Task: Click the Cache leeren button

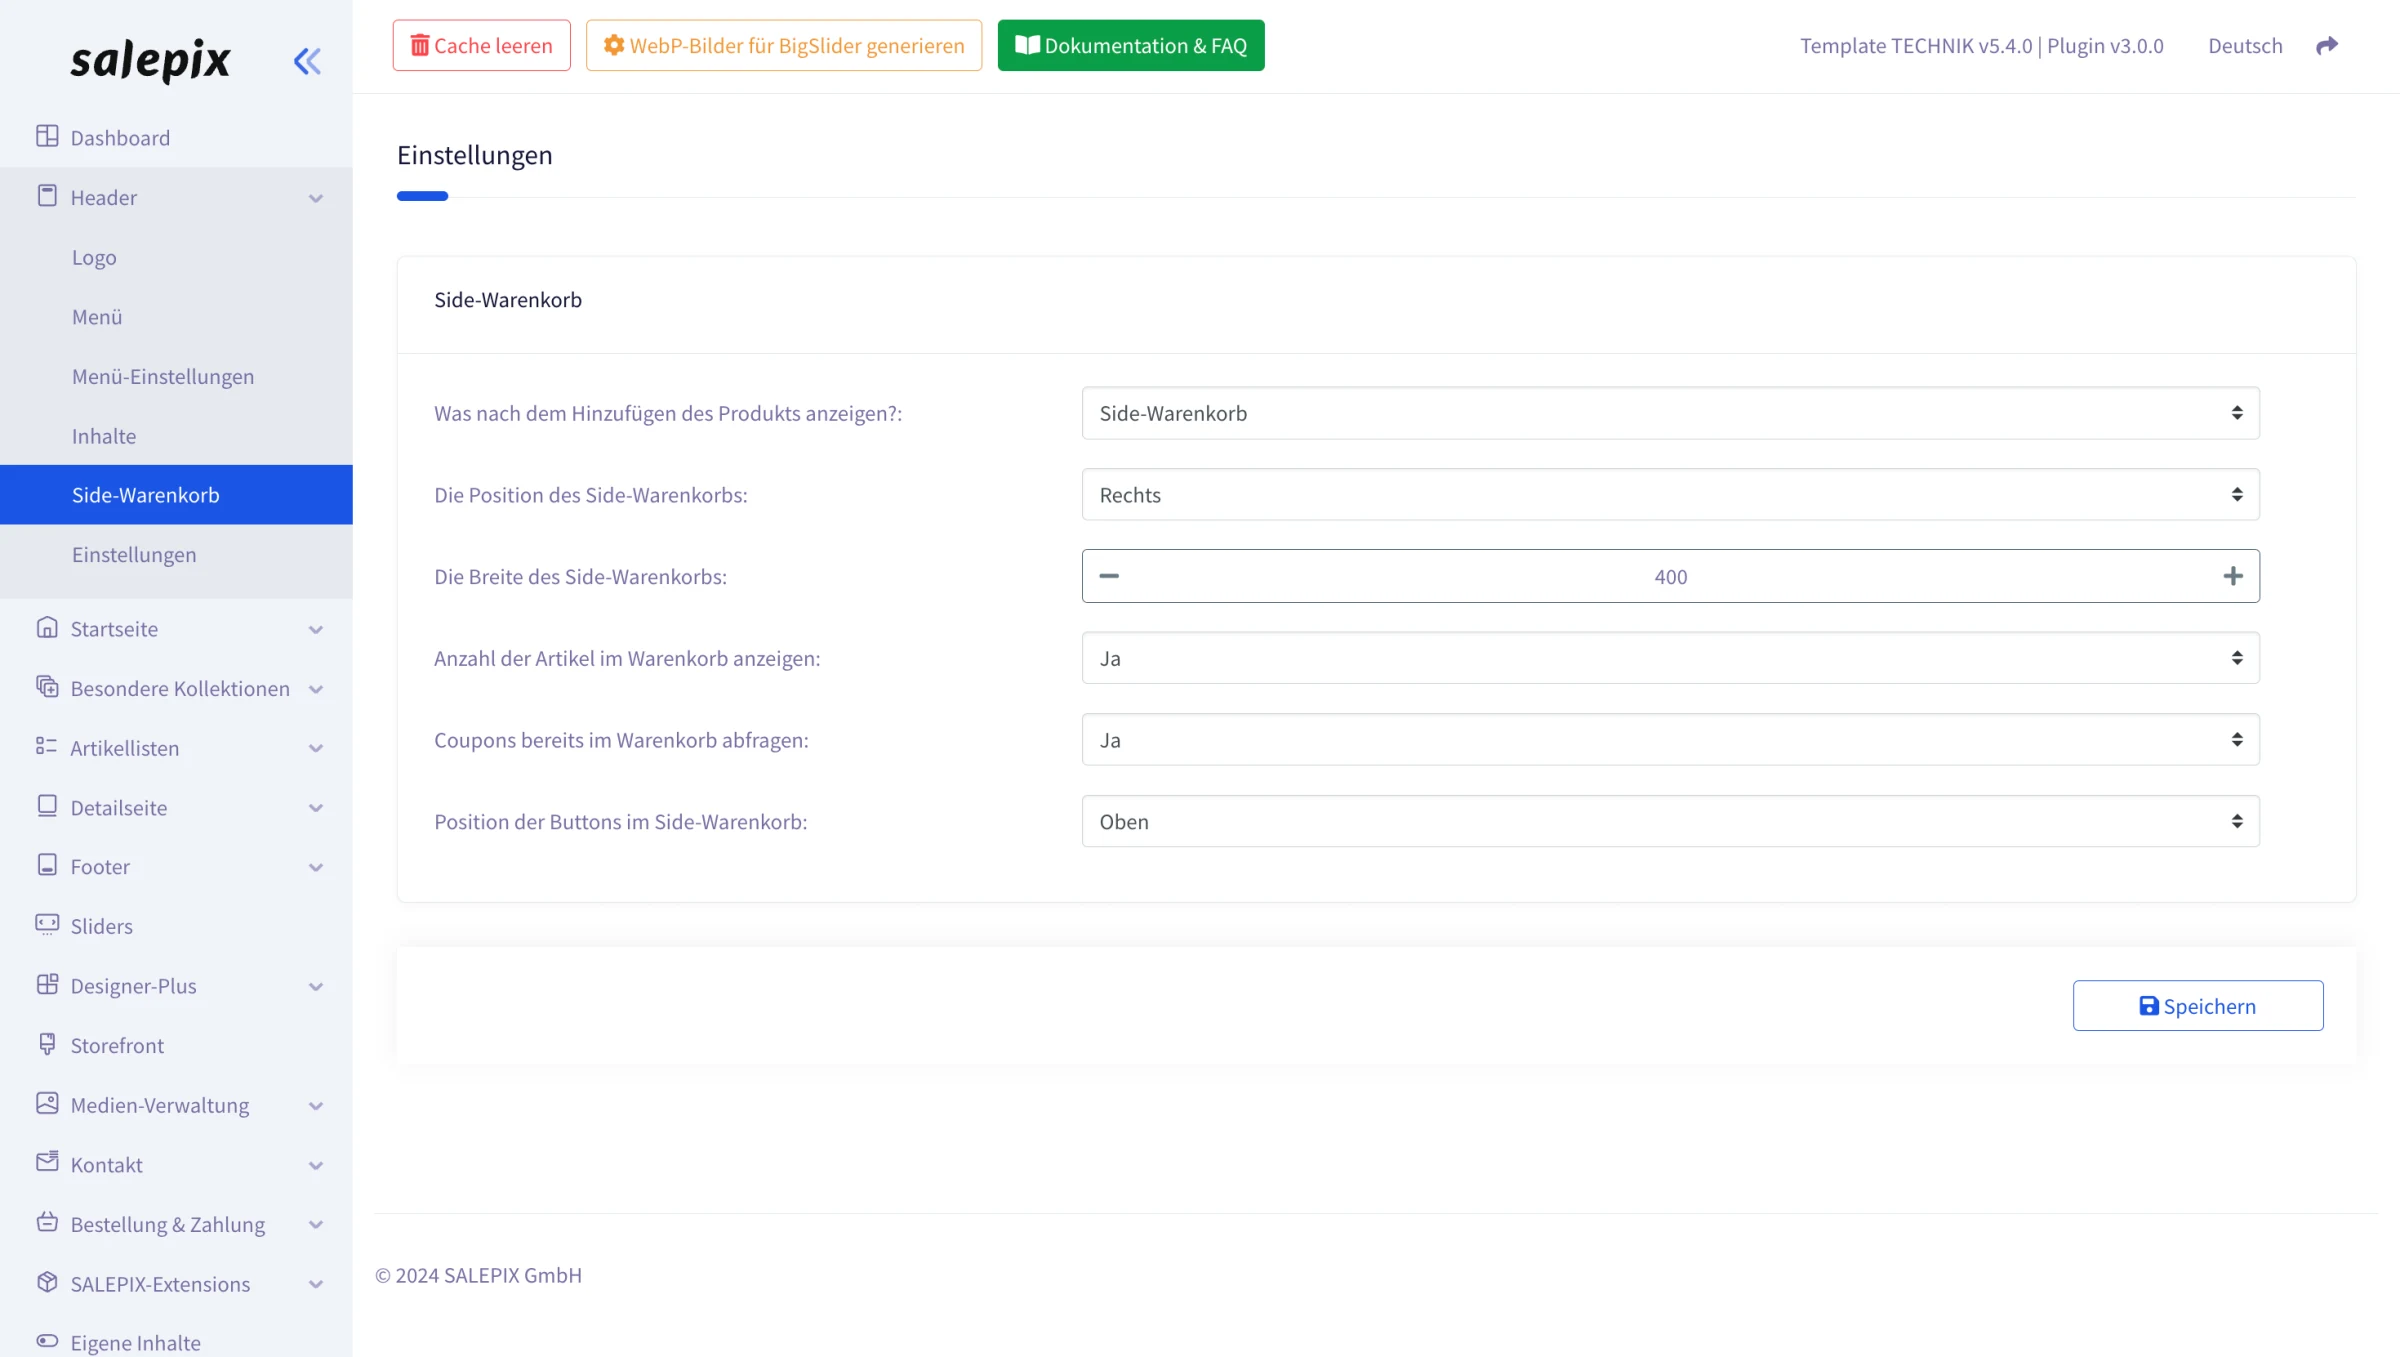Action: (x=481, y=45)
